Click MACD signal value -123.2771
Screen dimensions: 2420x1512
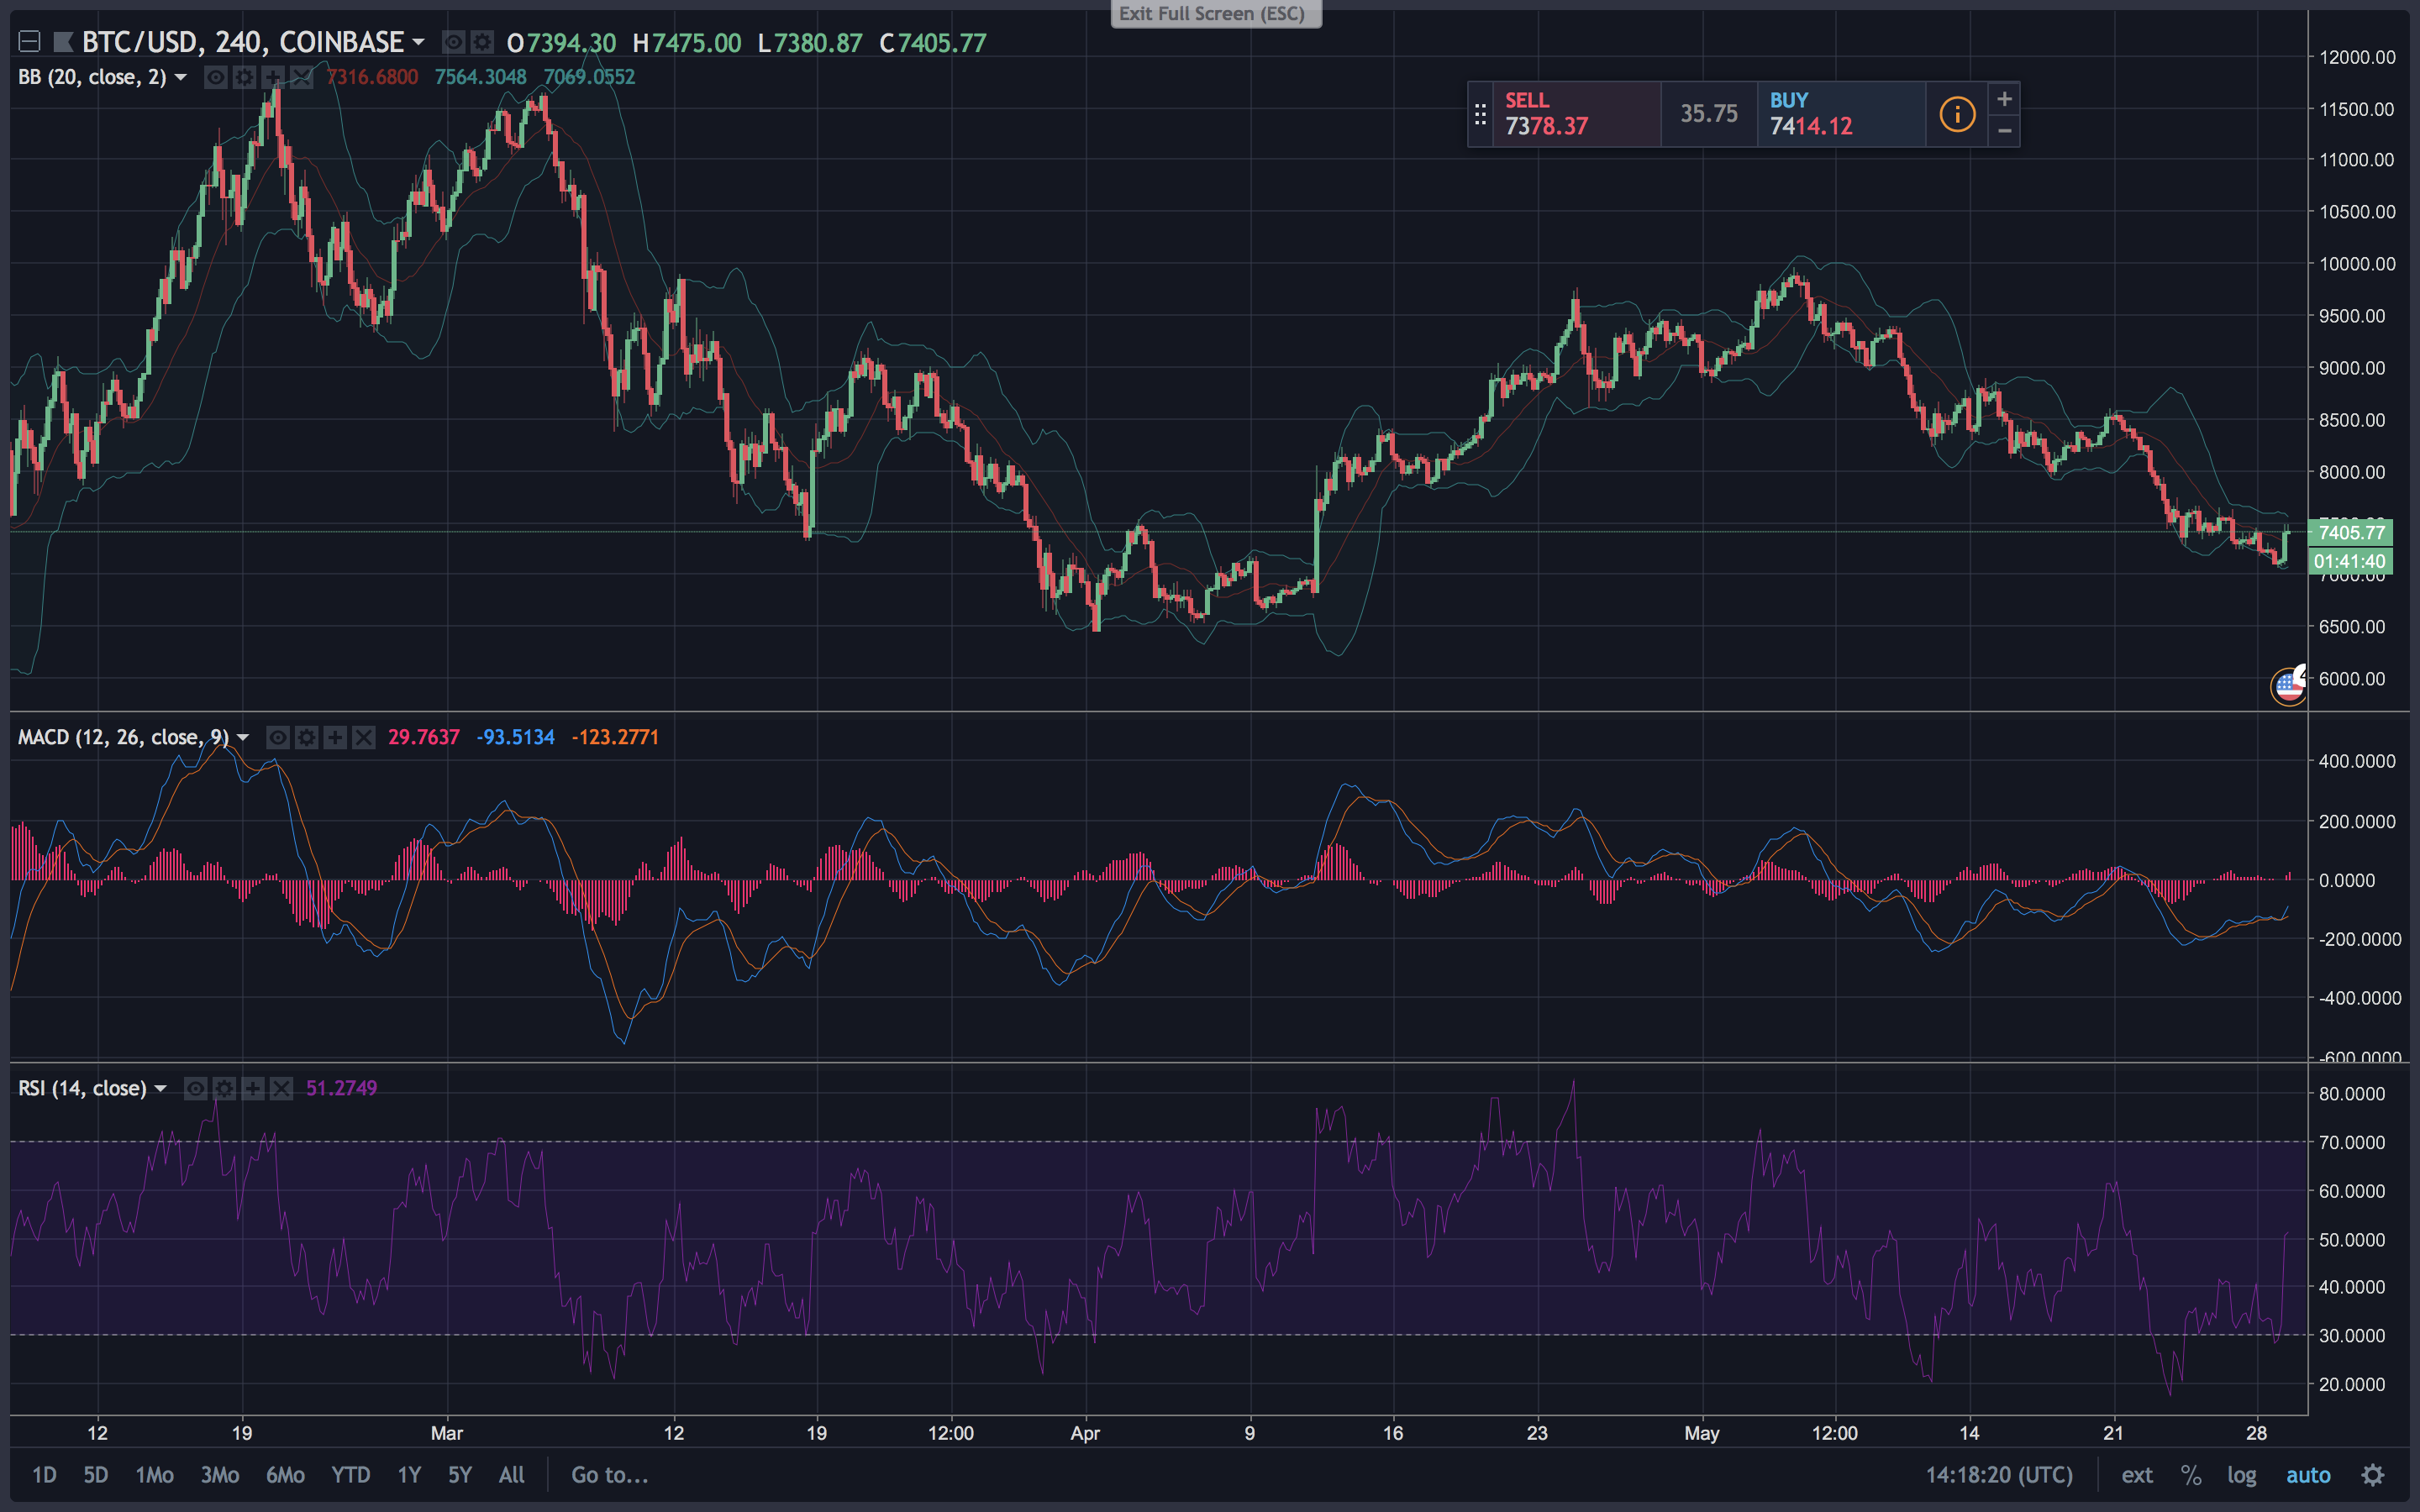click(x=615, y=738)
